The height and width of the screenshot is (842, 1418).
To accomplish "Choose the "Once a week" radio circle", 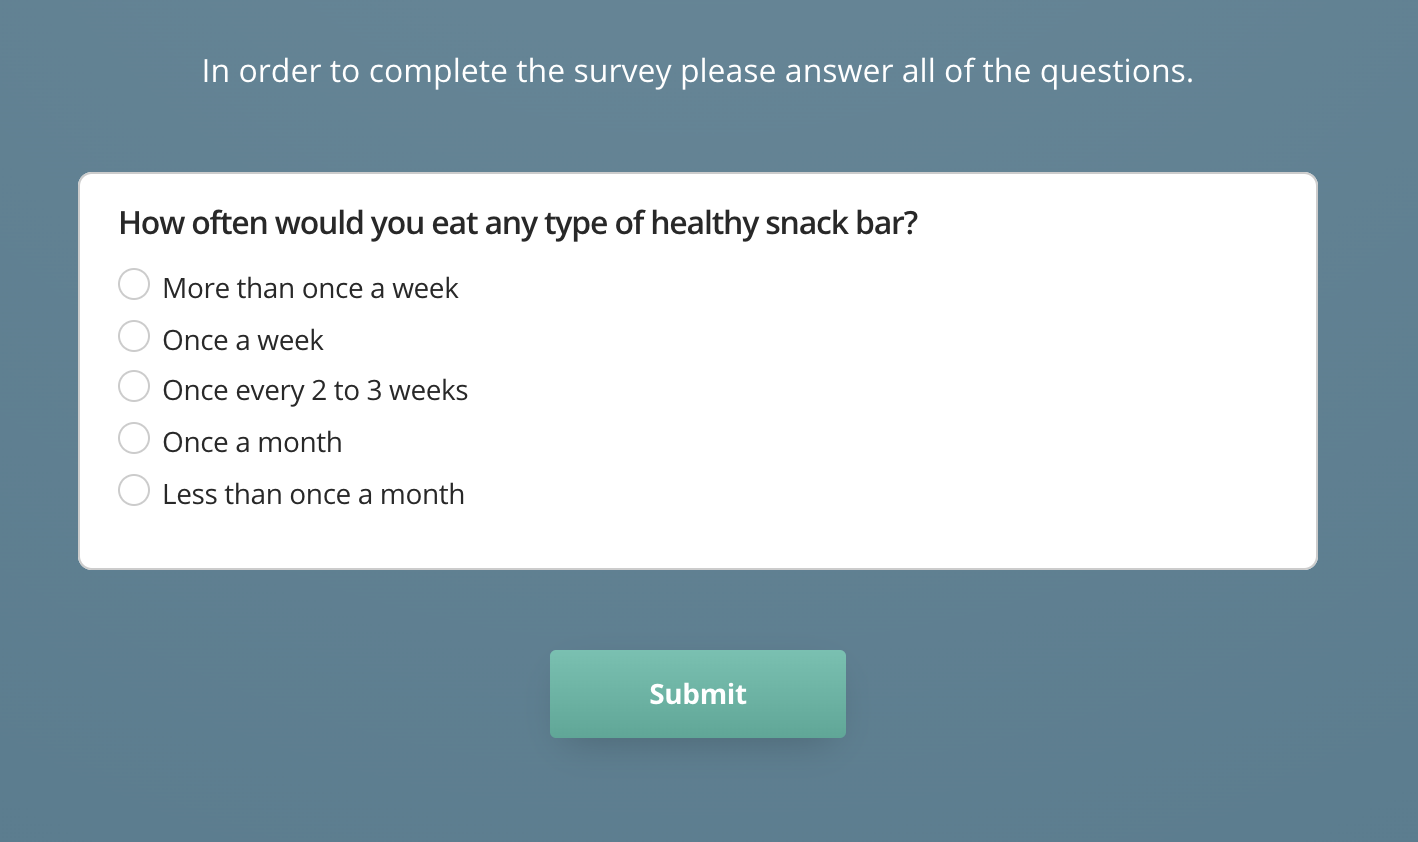I will click(134, 337).
